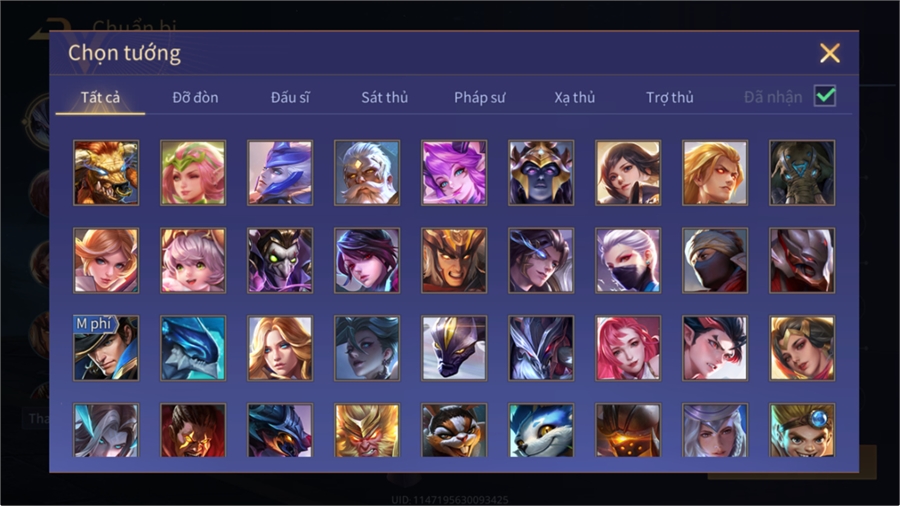Pick the blue fox hero portrait
This screenshot has width=900, height=506.
click(x=541, y=430)
